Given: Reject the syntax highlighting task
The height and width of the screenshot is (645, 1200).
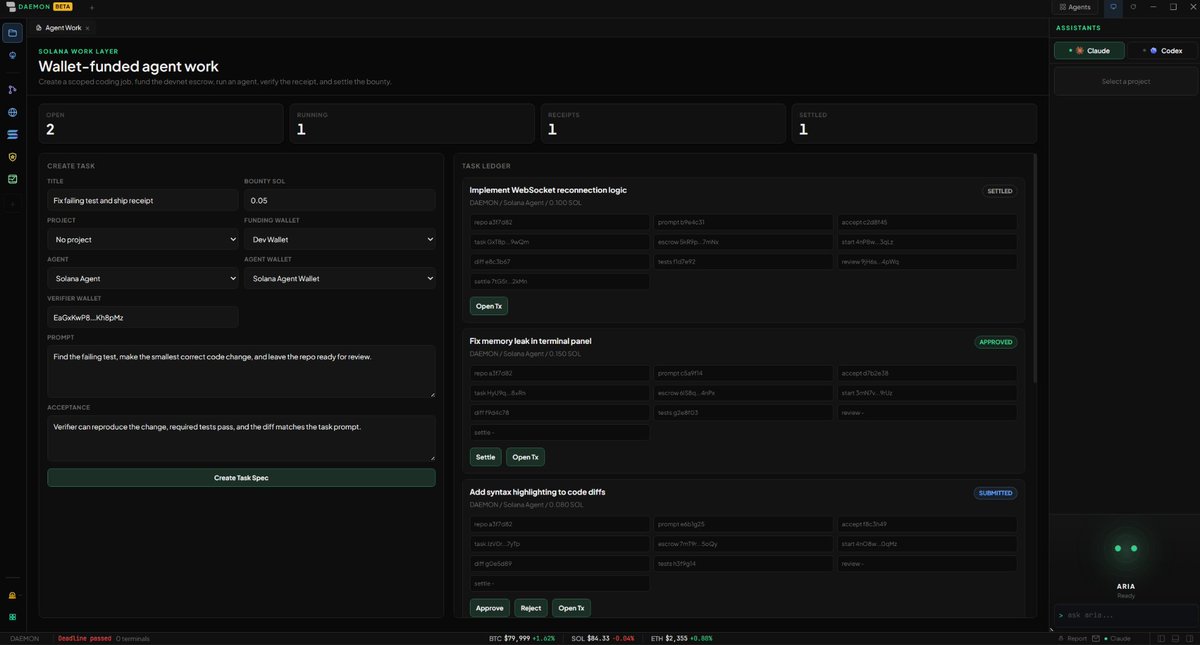Looking at the screenshot, I should [531, 608].
